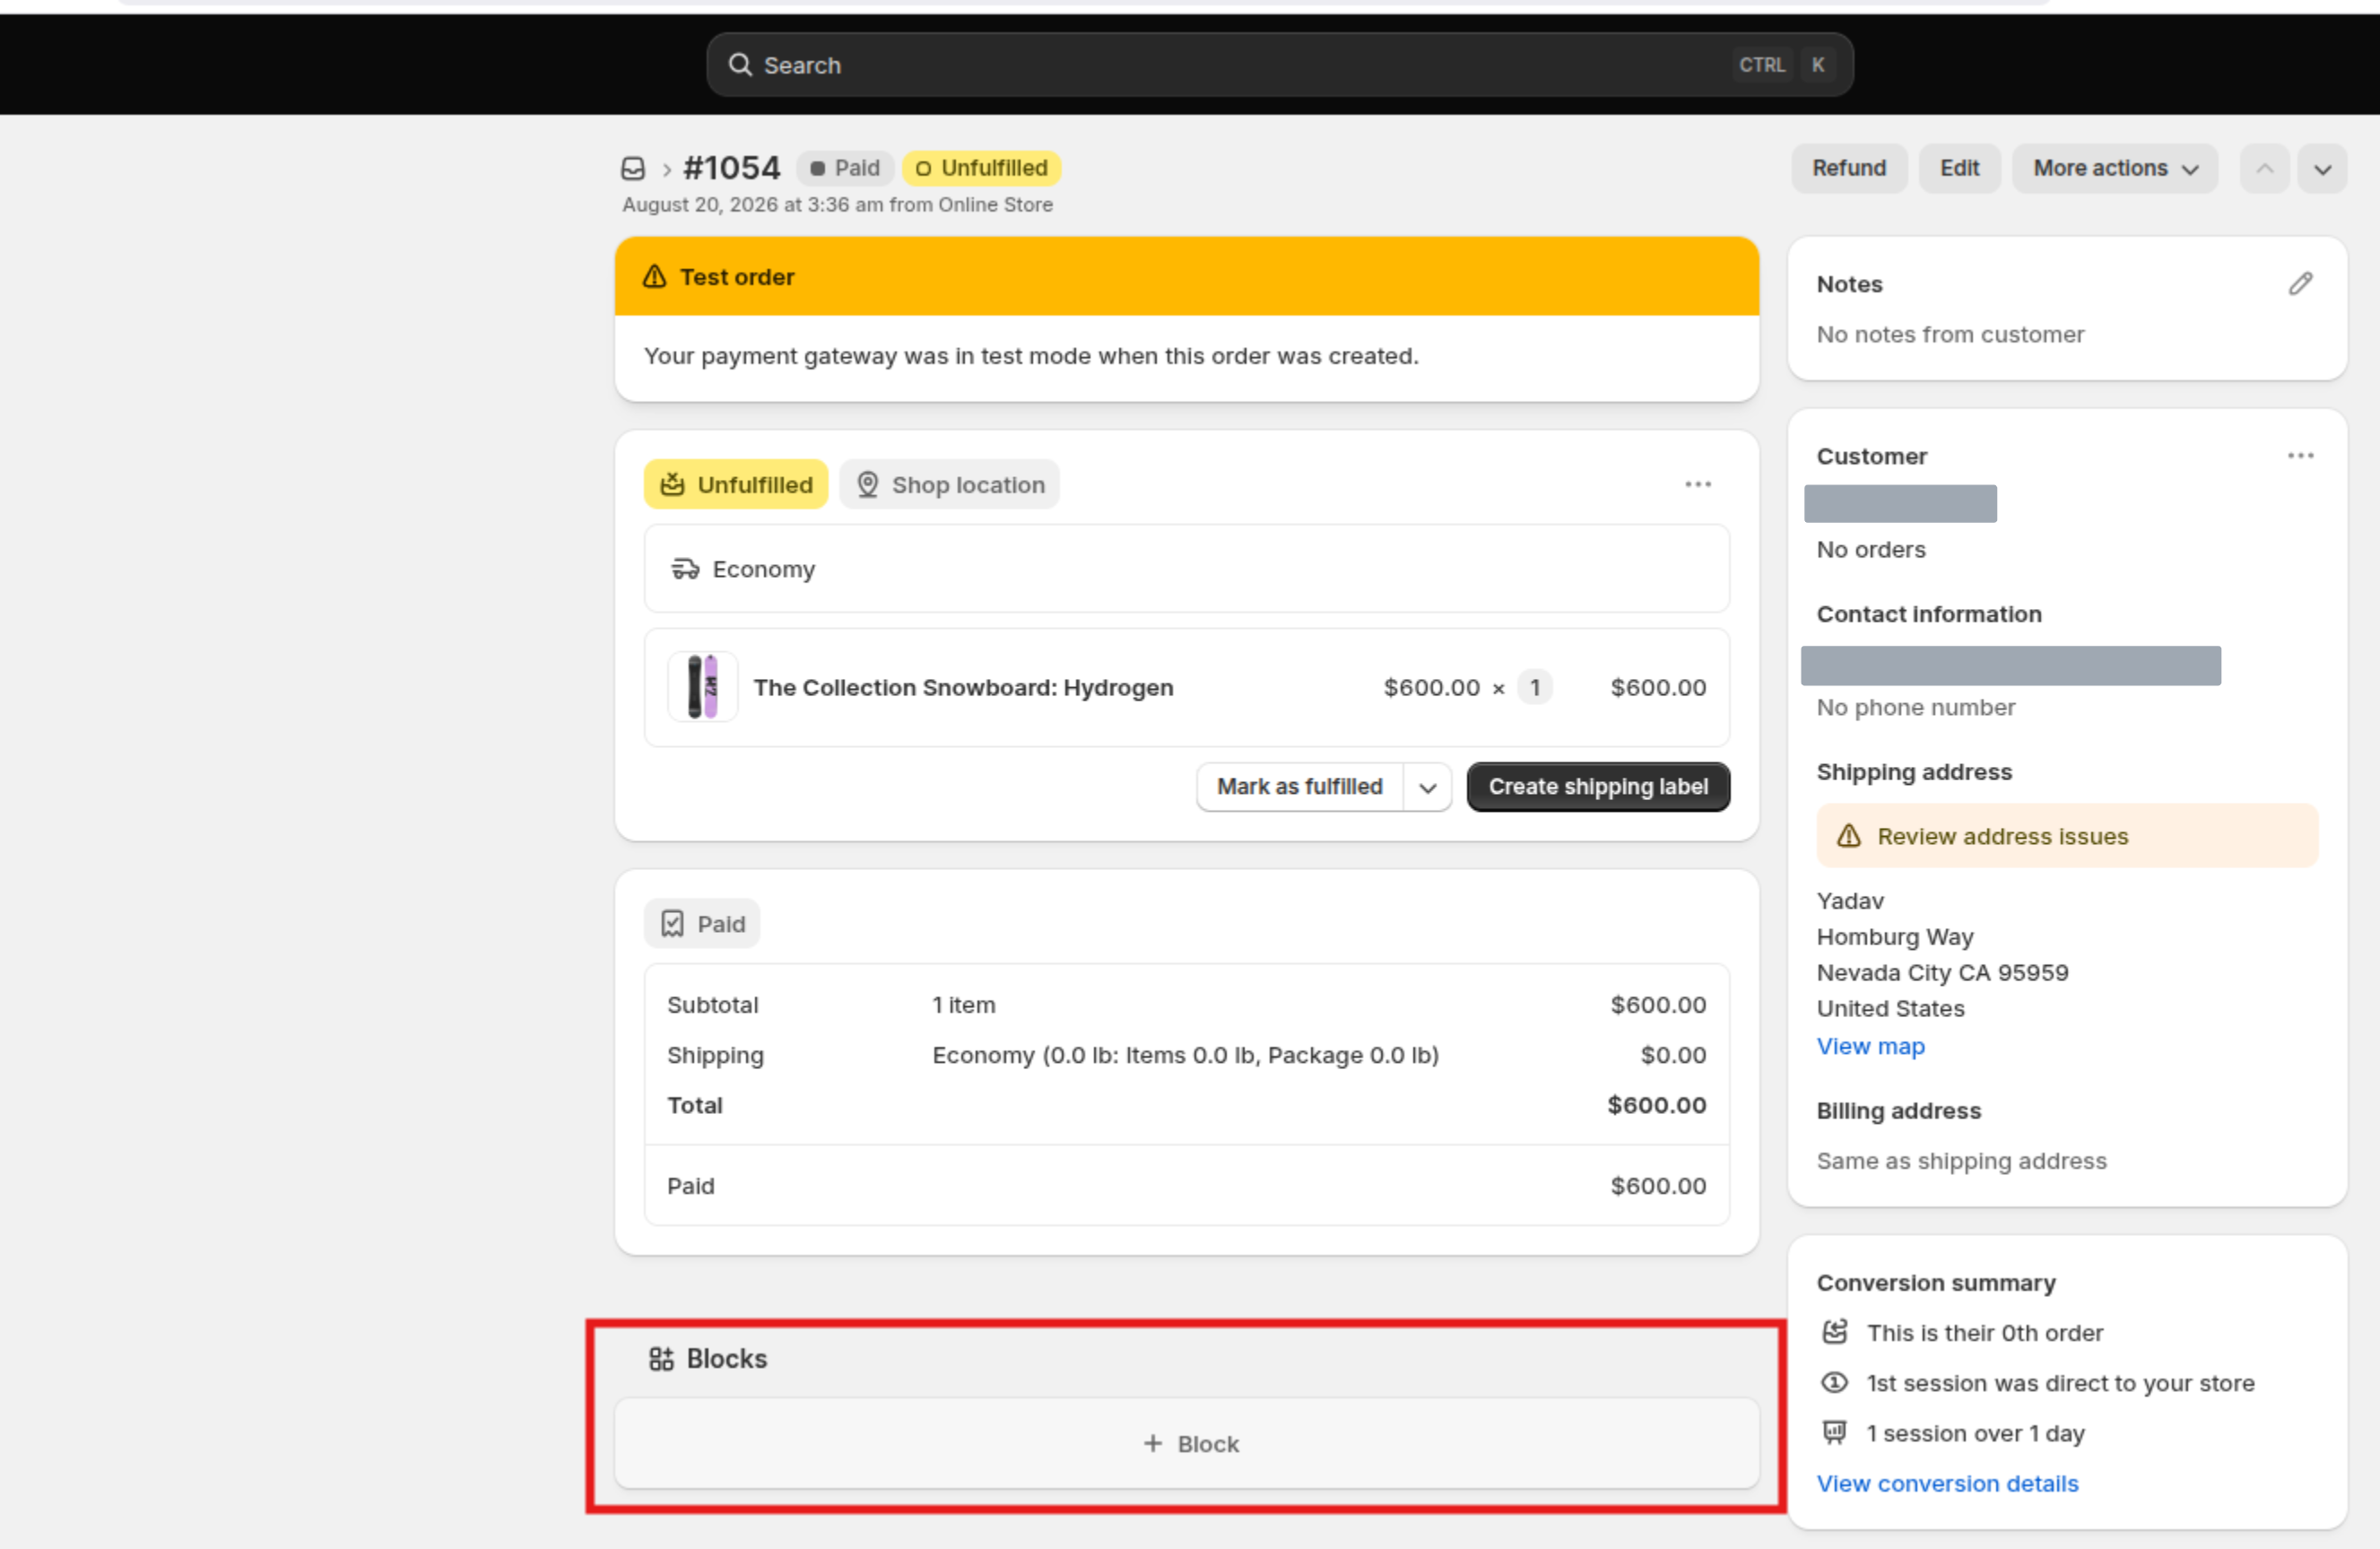
Task: Expand the Mark as fulfilled arrow dropdown
Action: coord(1427,787)
